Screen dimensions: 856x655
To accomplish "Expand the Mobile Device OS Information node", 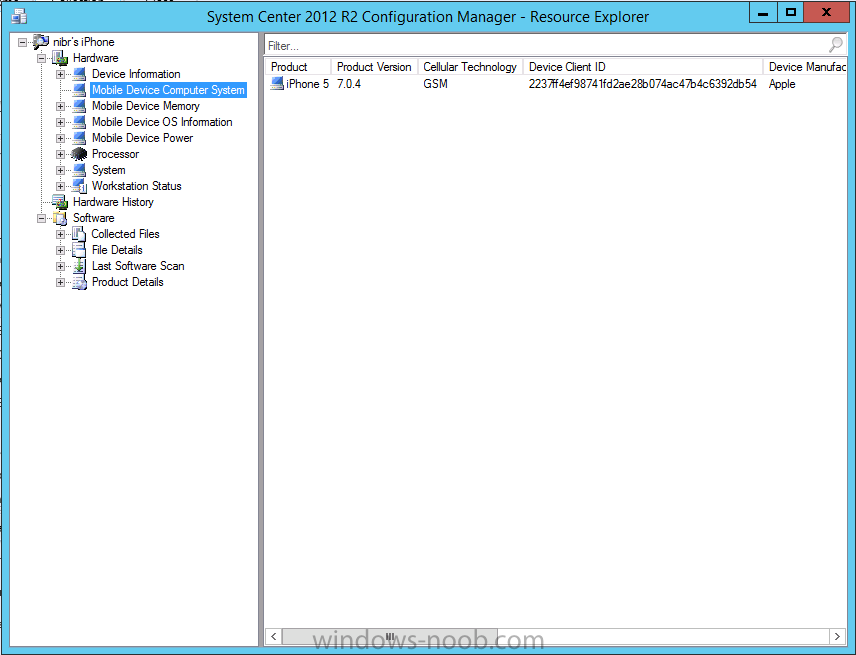I will click(x=61, y=122).
